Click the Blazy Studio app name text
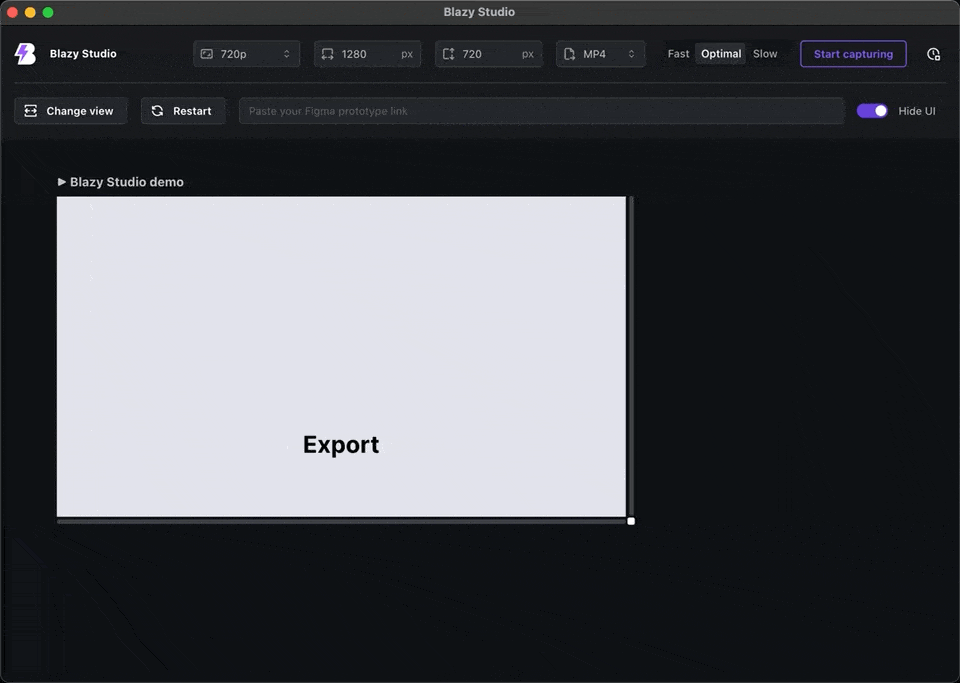 pyautogui.click(x=83, y=54)
